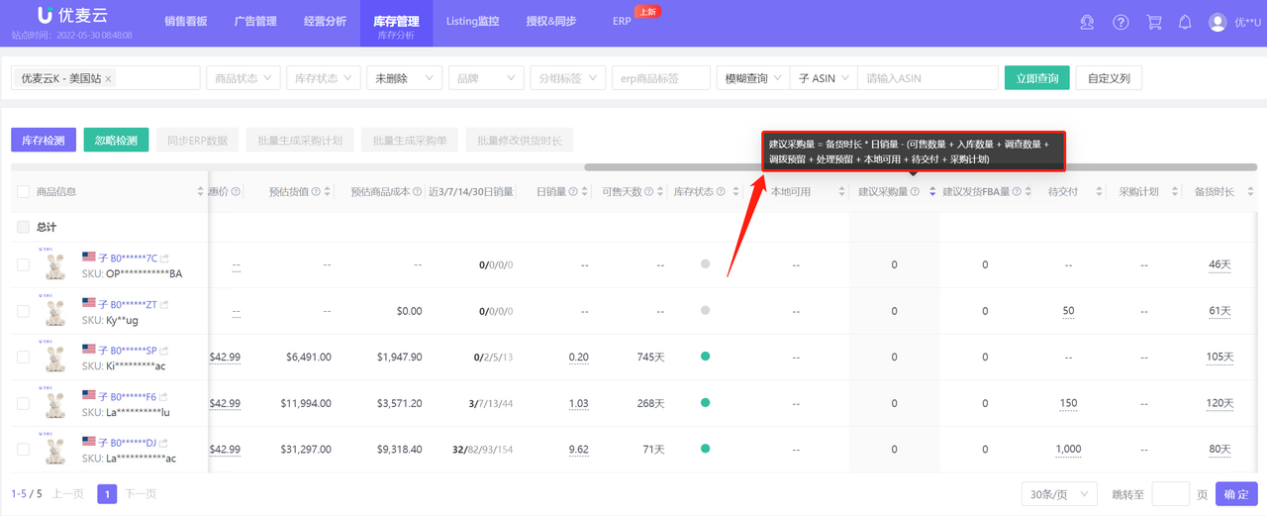This screenshot has height=516, width=1267.
Task: Check the row with SKU La**********lu
Action: (x=23, y=403)
